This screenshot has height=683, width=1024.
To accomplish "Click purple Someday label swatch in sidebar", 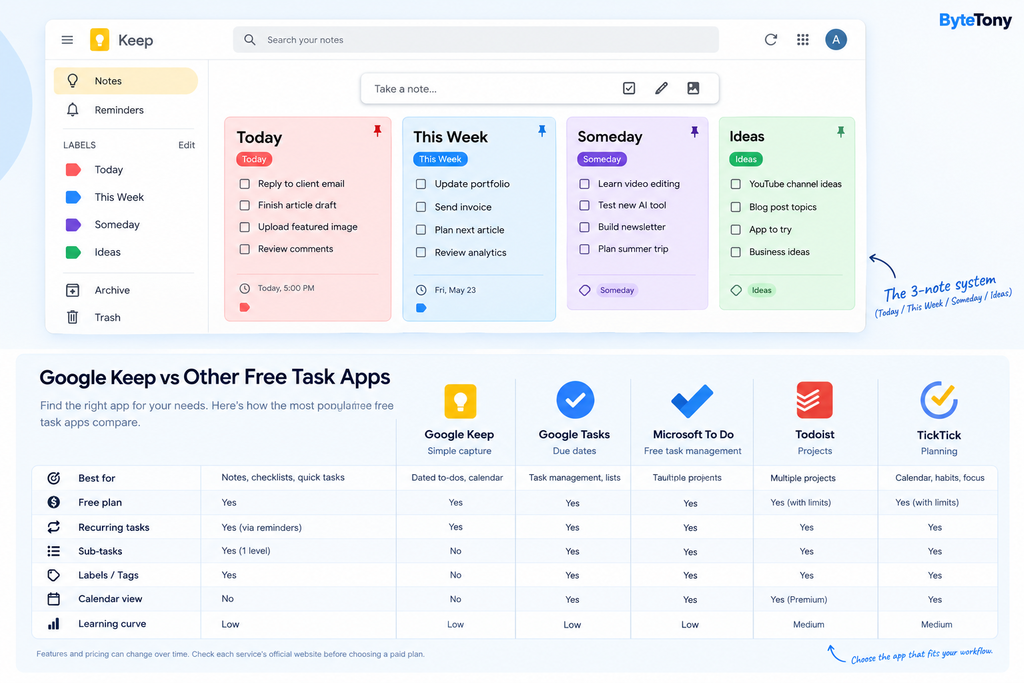I will tap(73, 225).
